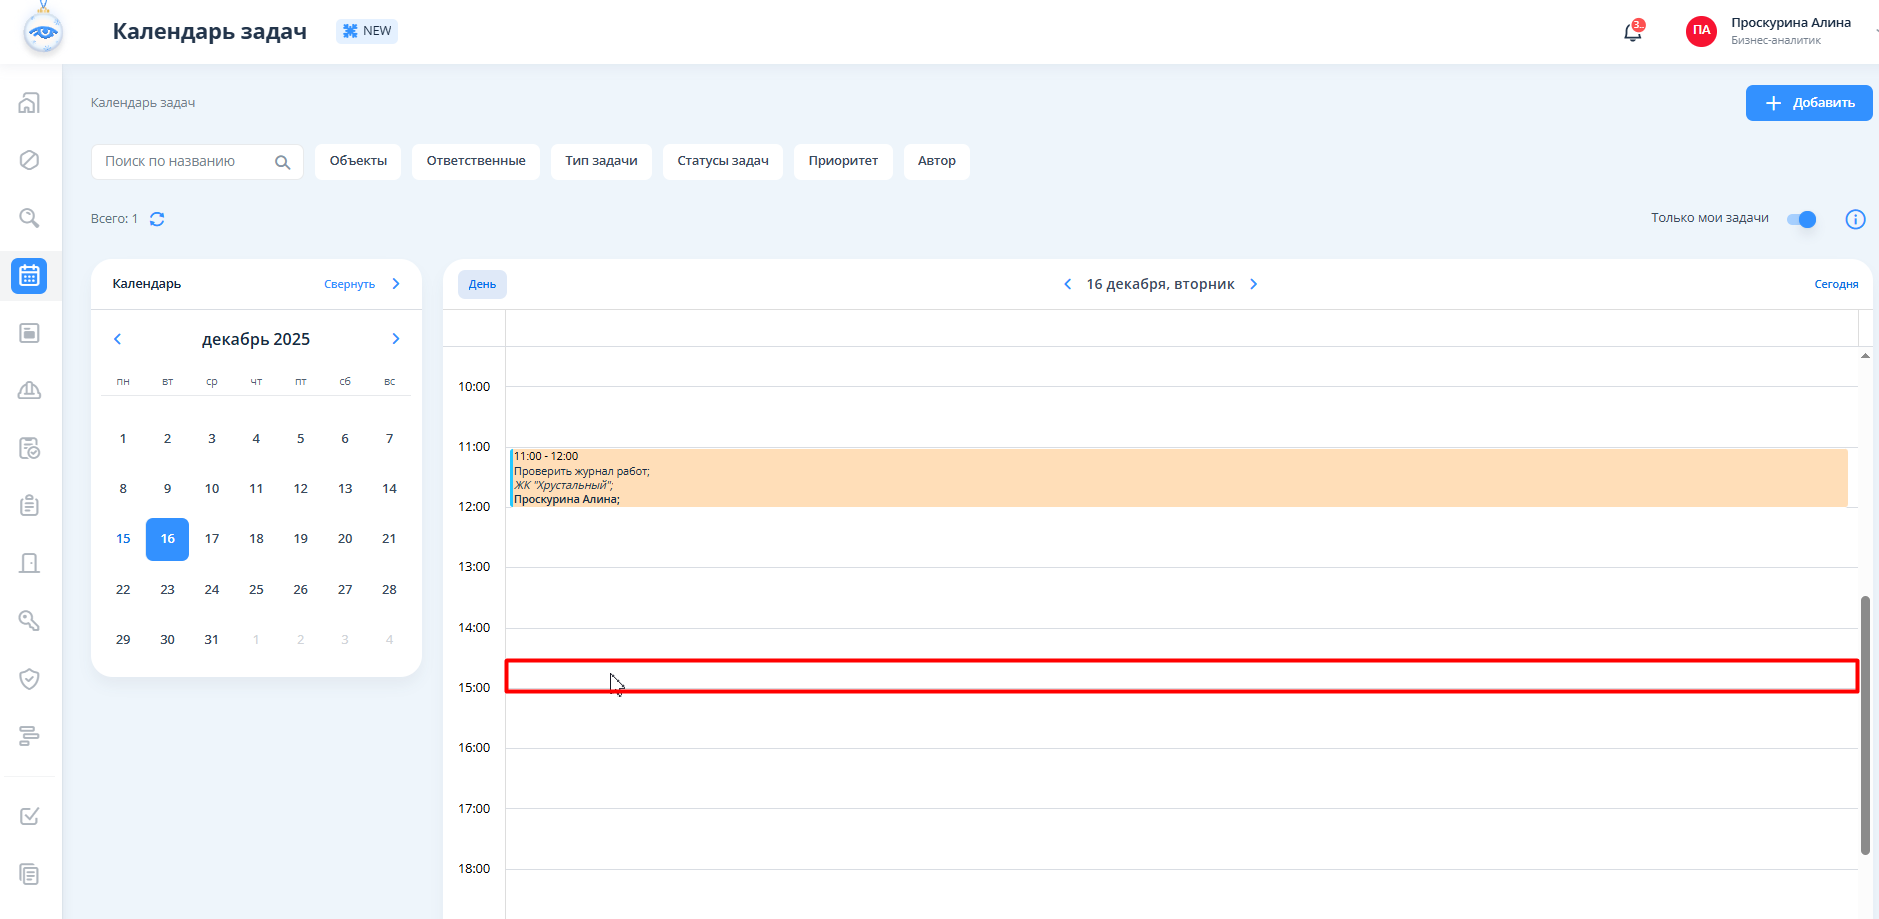Click the shield icon in sidebar
Viewport: 1879px width, 919px height.
coord(30,679)
